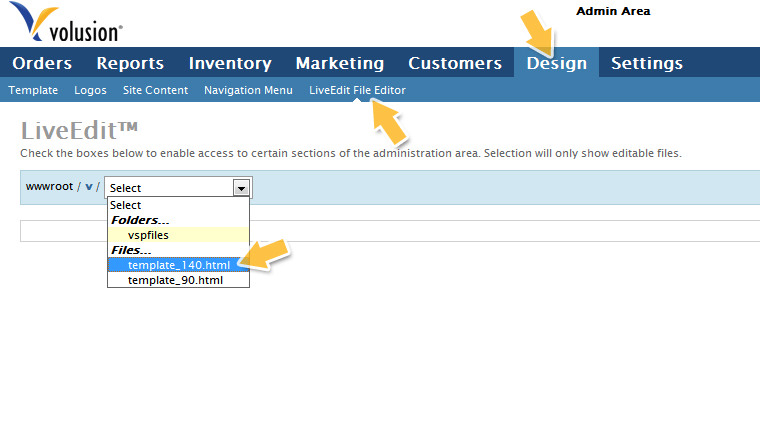Collapse the file Select dropdown arrow
This screenshot has height=432, width=760.
click(240, 188)
